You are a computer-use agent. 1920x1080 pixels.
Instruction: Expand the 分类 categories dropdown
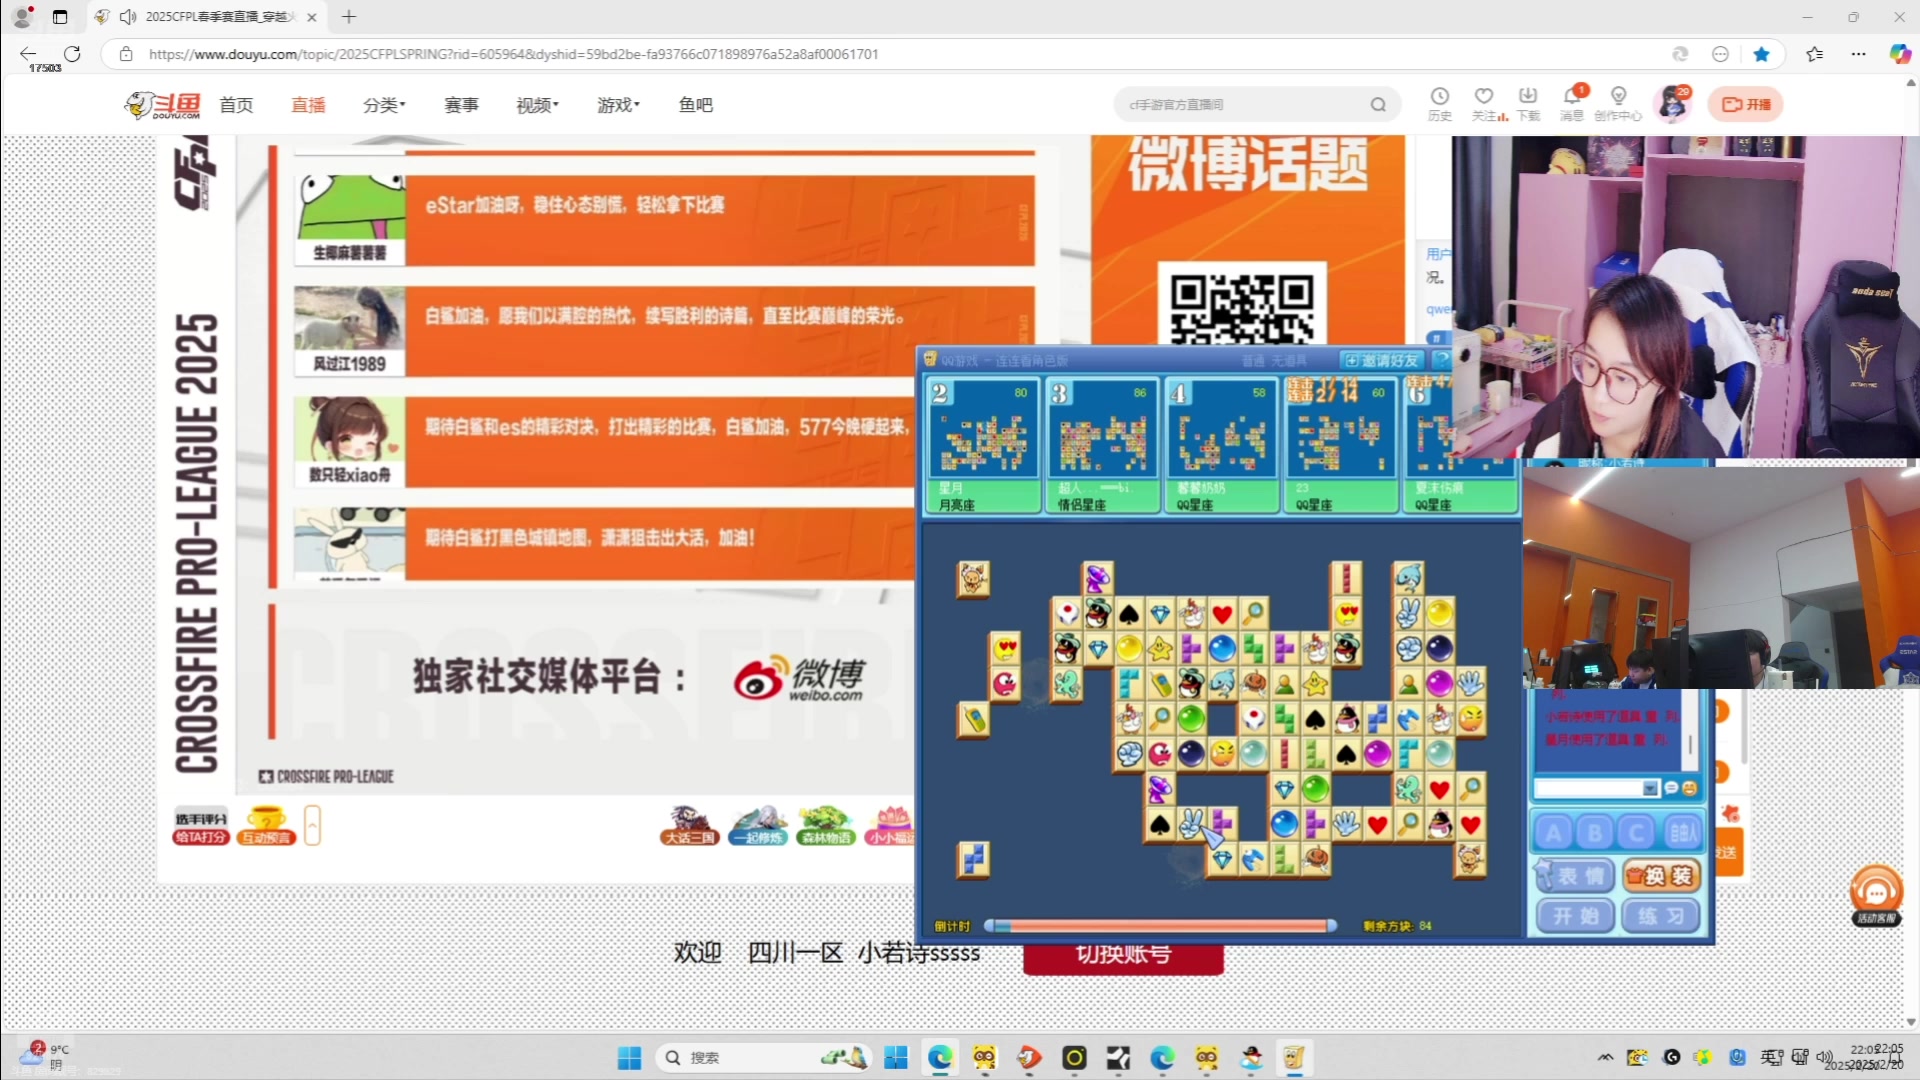click(x=384, y=105)
